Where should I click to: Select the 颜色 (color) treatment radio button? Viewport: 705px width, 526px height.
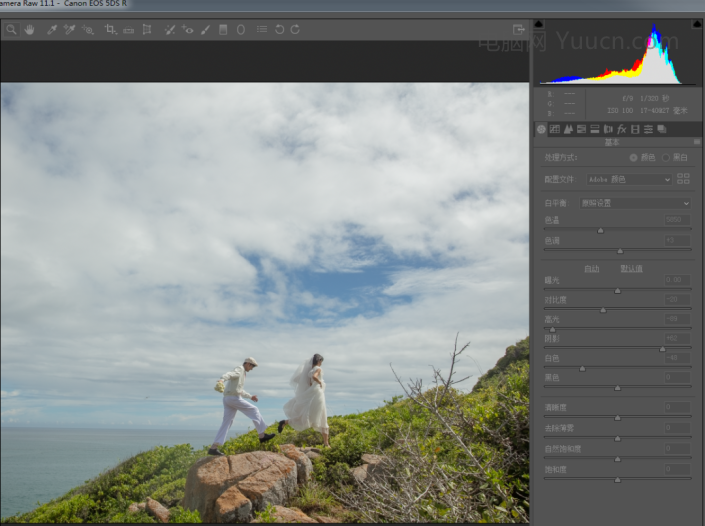[633, 158]
